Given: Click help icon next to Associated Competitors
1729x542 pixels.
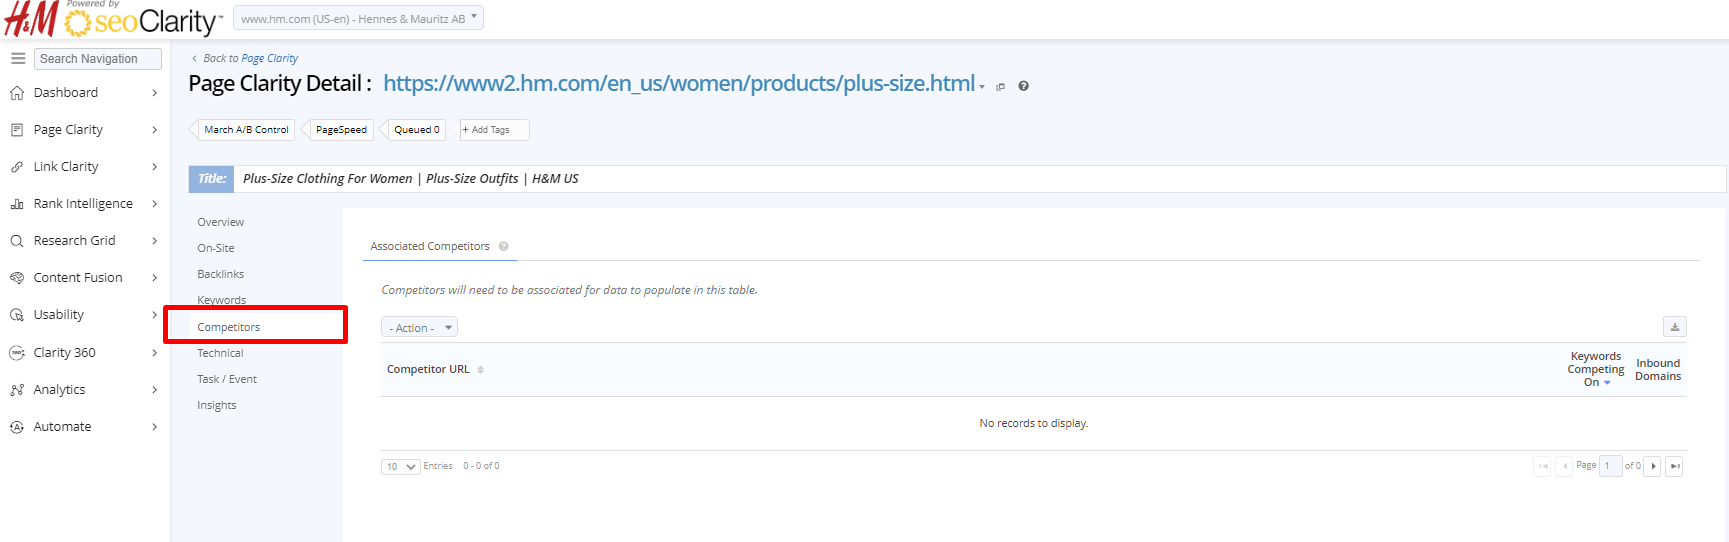Looking at the screenshot, I should click(504, 246).
